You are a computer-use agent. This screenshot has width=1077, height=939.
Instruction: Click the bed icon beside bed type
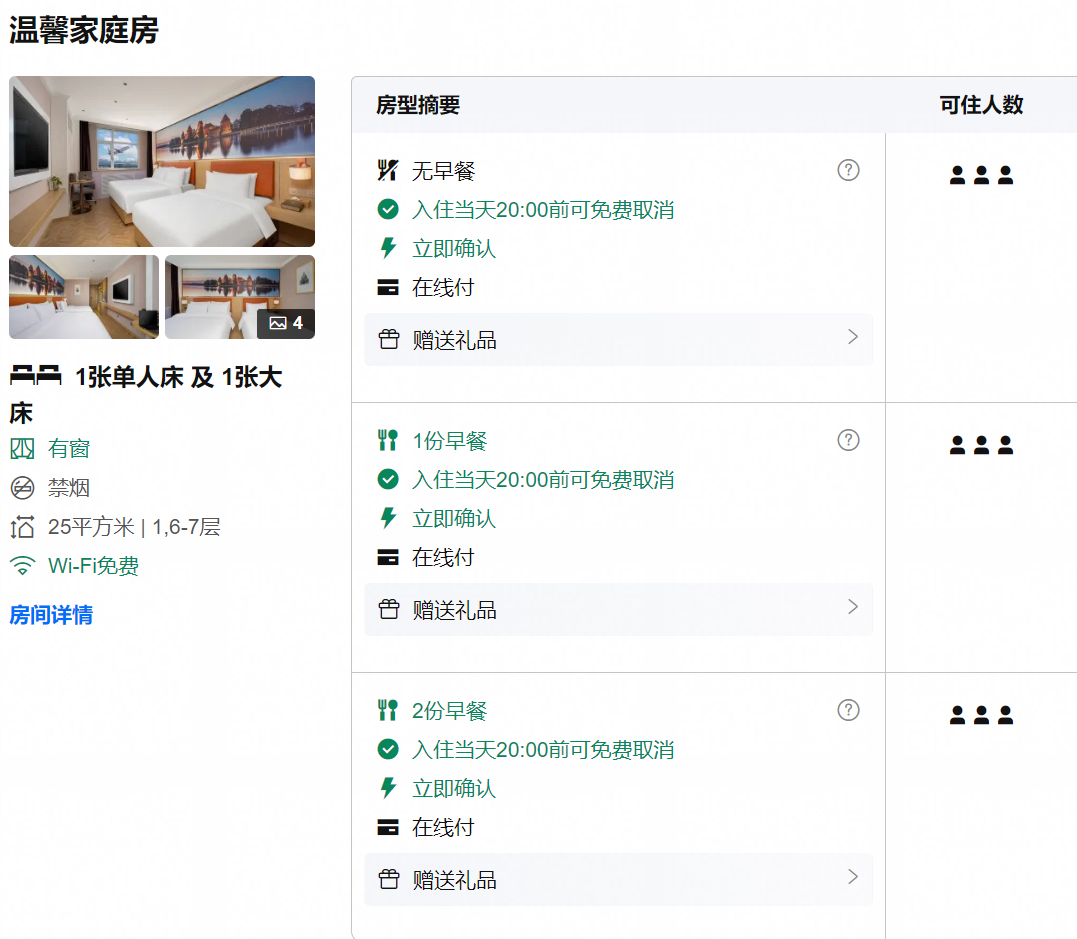pos(36,376)
